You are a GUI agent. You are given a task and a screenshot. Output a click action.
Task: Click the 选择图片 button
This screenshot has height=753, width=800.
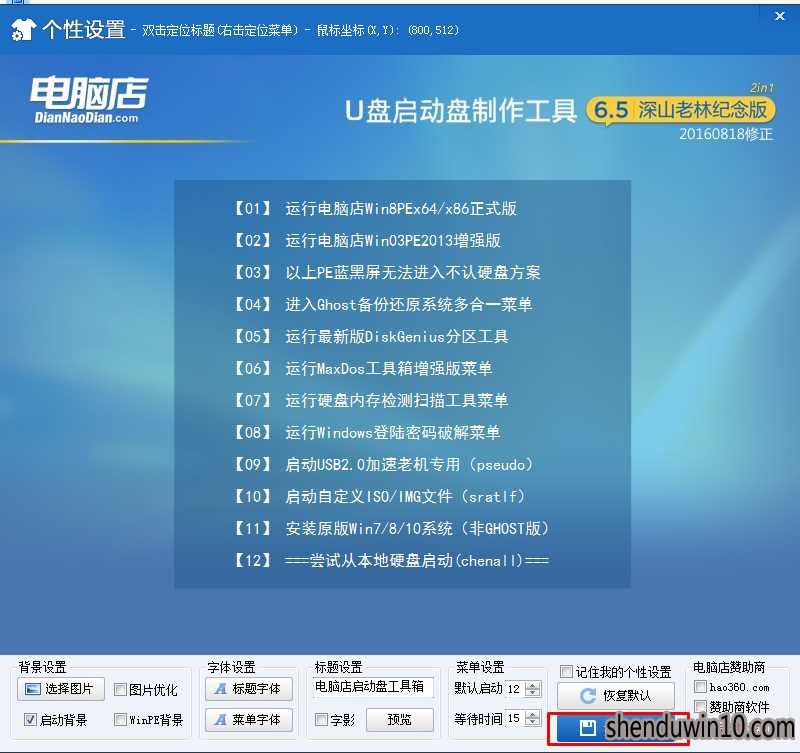[x=61, y=689]
